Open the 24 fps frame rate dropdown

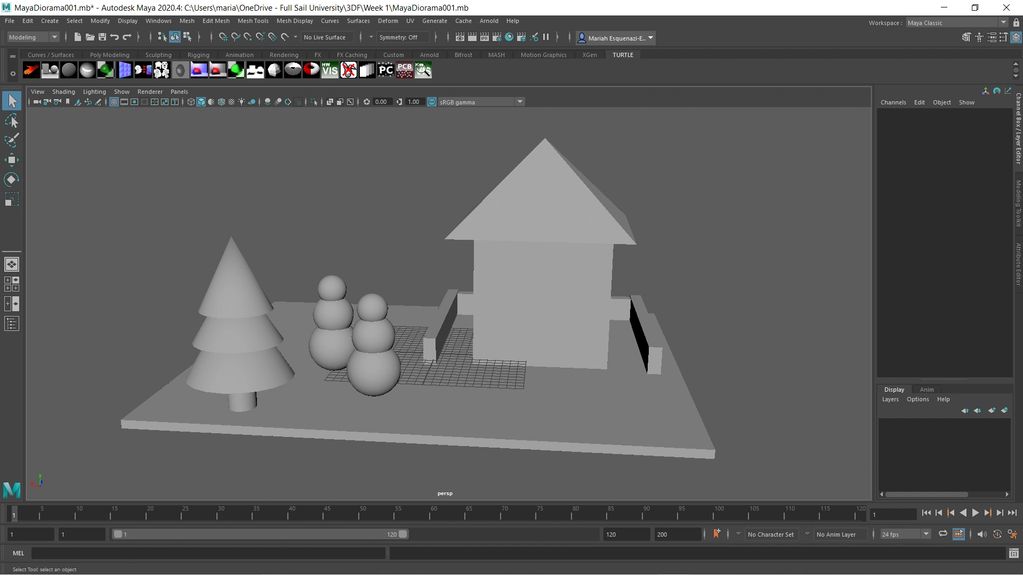904,534
